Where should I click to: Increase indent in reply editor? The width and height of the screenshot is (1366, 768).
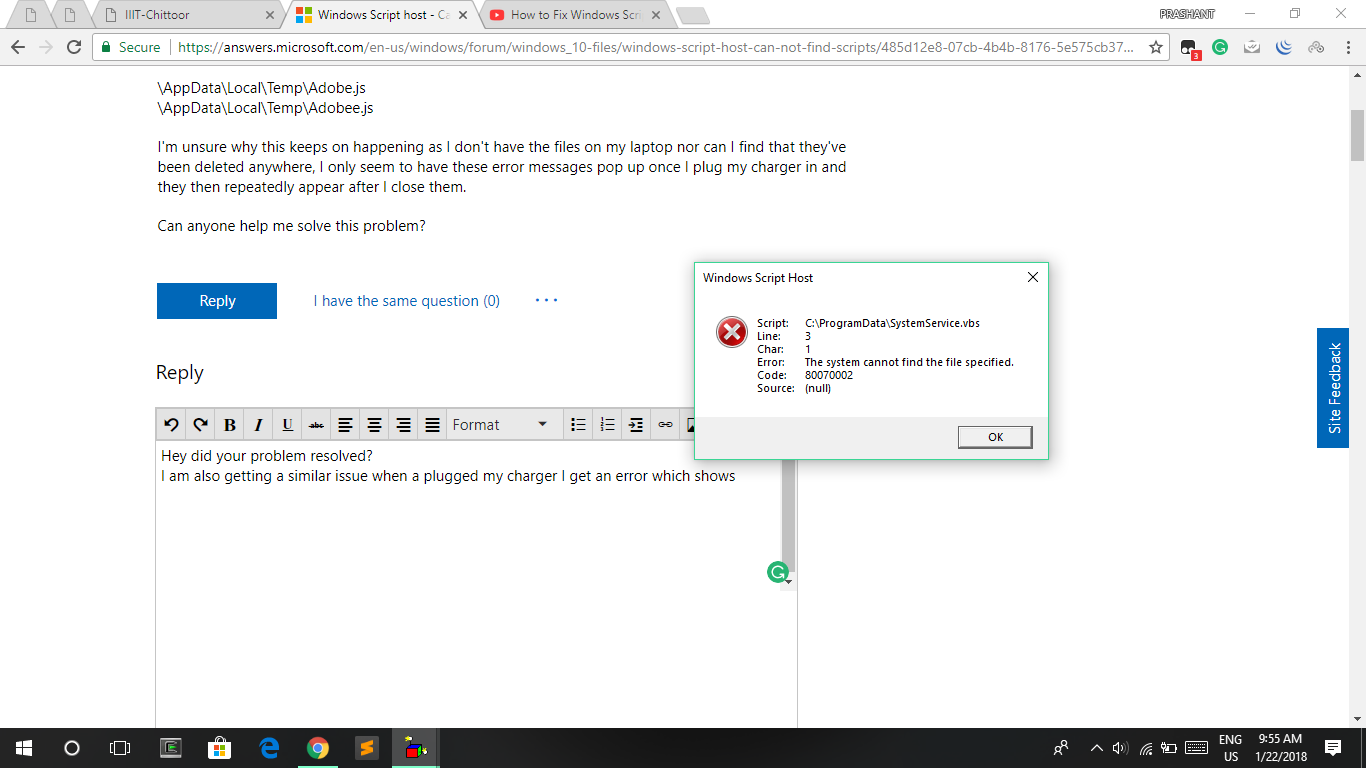pos(636,425)
